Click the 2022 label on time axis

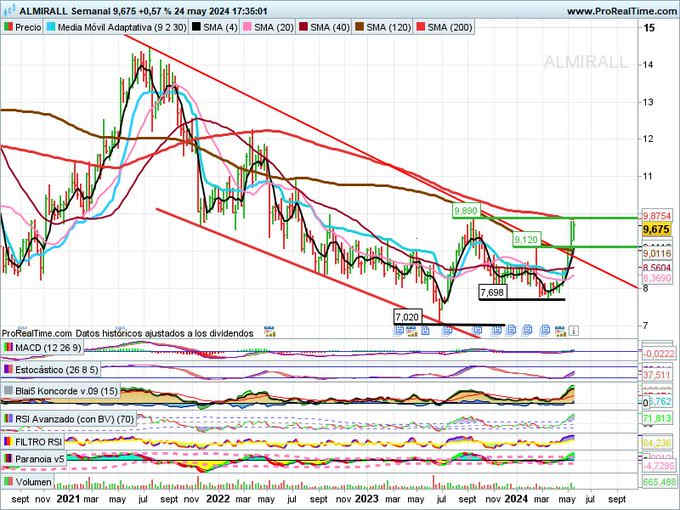click(217, 499)
